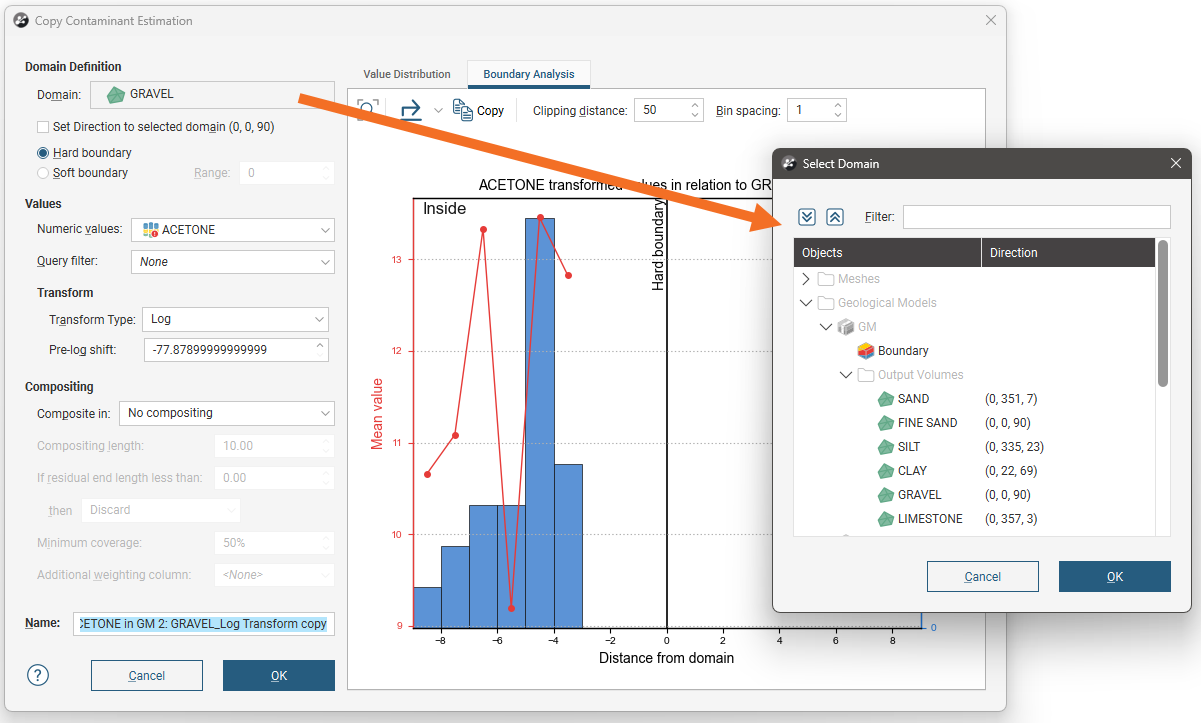Click the Copy chart button
This screenshot has height=723, width=1201.
coord(478,110)
